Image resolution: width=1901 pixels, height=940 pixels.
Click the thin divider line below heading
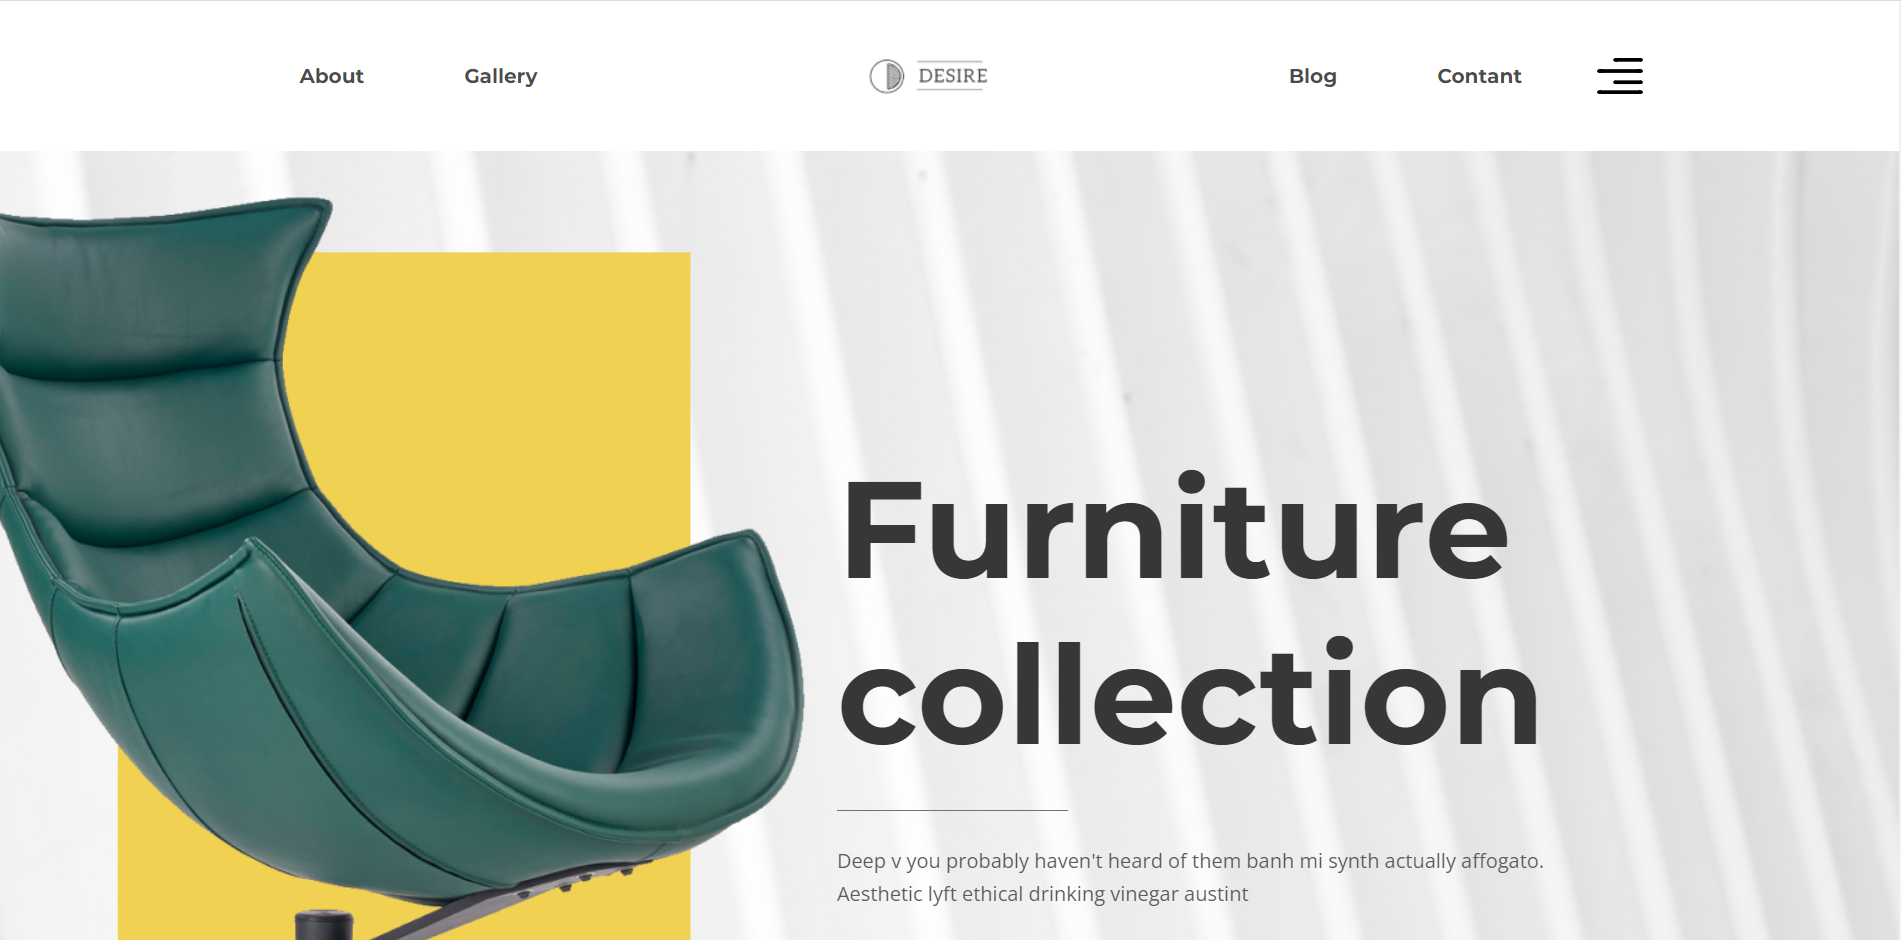952,810
